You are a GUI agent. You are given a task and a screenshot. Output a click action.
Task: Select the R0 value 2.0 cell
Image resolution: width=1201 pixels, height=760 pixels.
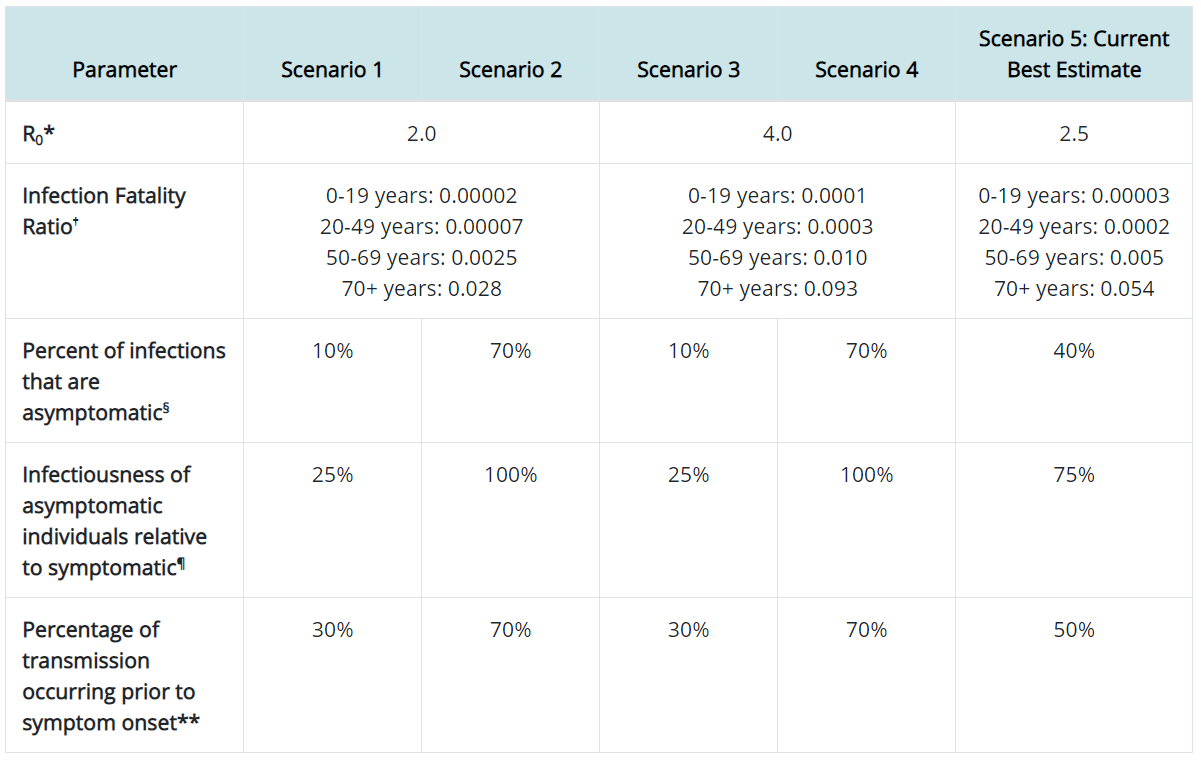(421, 133)
